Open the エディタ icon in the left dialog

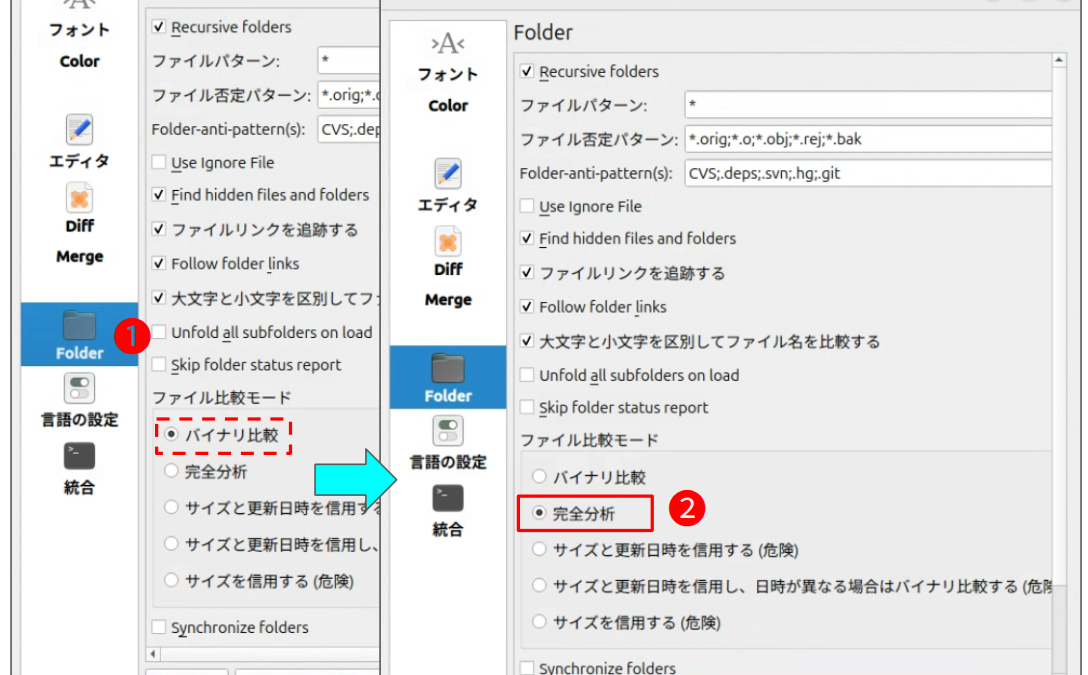tap(79, 130)
